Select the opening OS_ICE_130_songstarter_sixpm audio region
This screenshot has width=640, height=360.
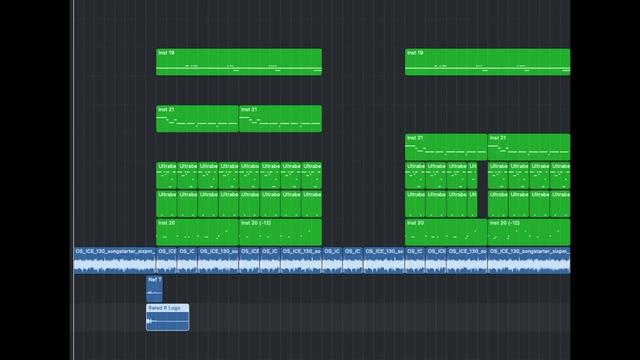click(x=115, y=260)
